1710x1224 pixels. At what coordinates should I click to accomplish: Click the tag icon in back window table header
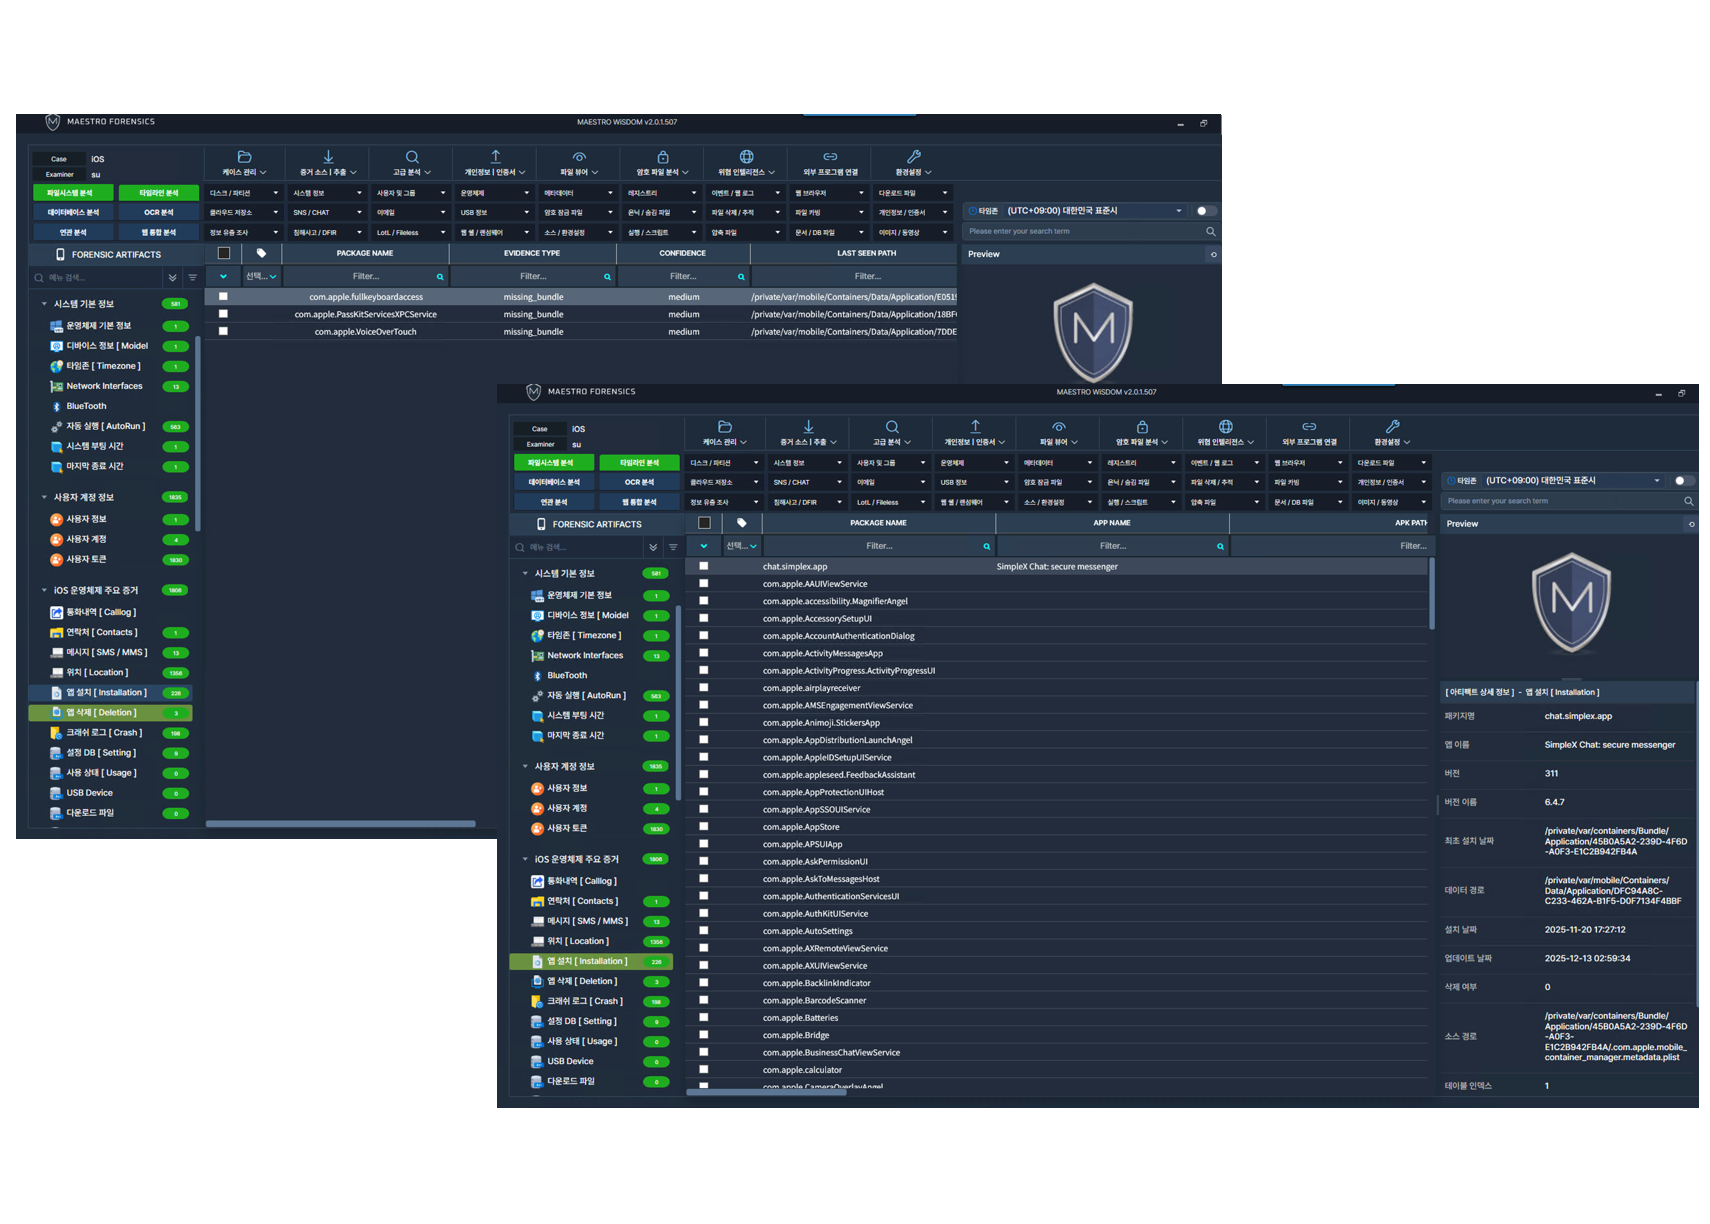coord(261,253)
